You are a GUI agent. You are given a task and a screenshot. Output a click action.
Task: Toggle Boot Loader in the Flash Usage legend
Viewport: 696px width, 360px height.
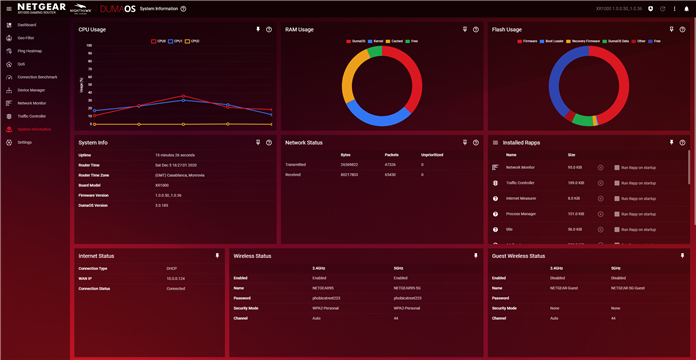point(552,41)
